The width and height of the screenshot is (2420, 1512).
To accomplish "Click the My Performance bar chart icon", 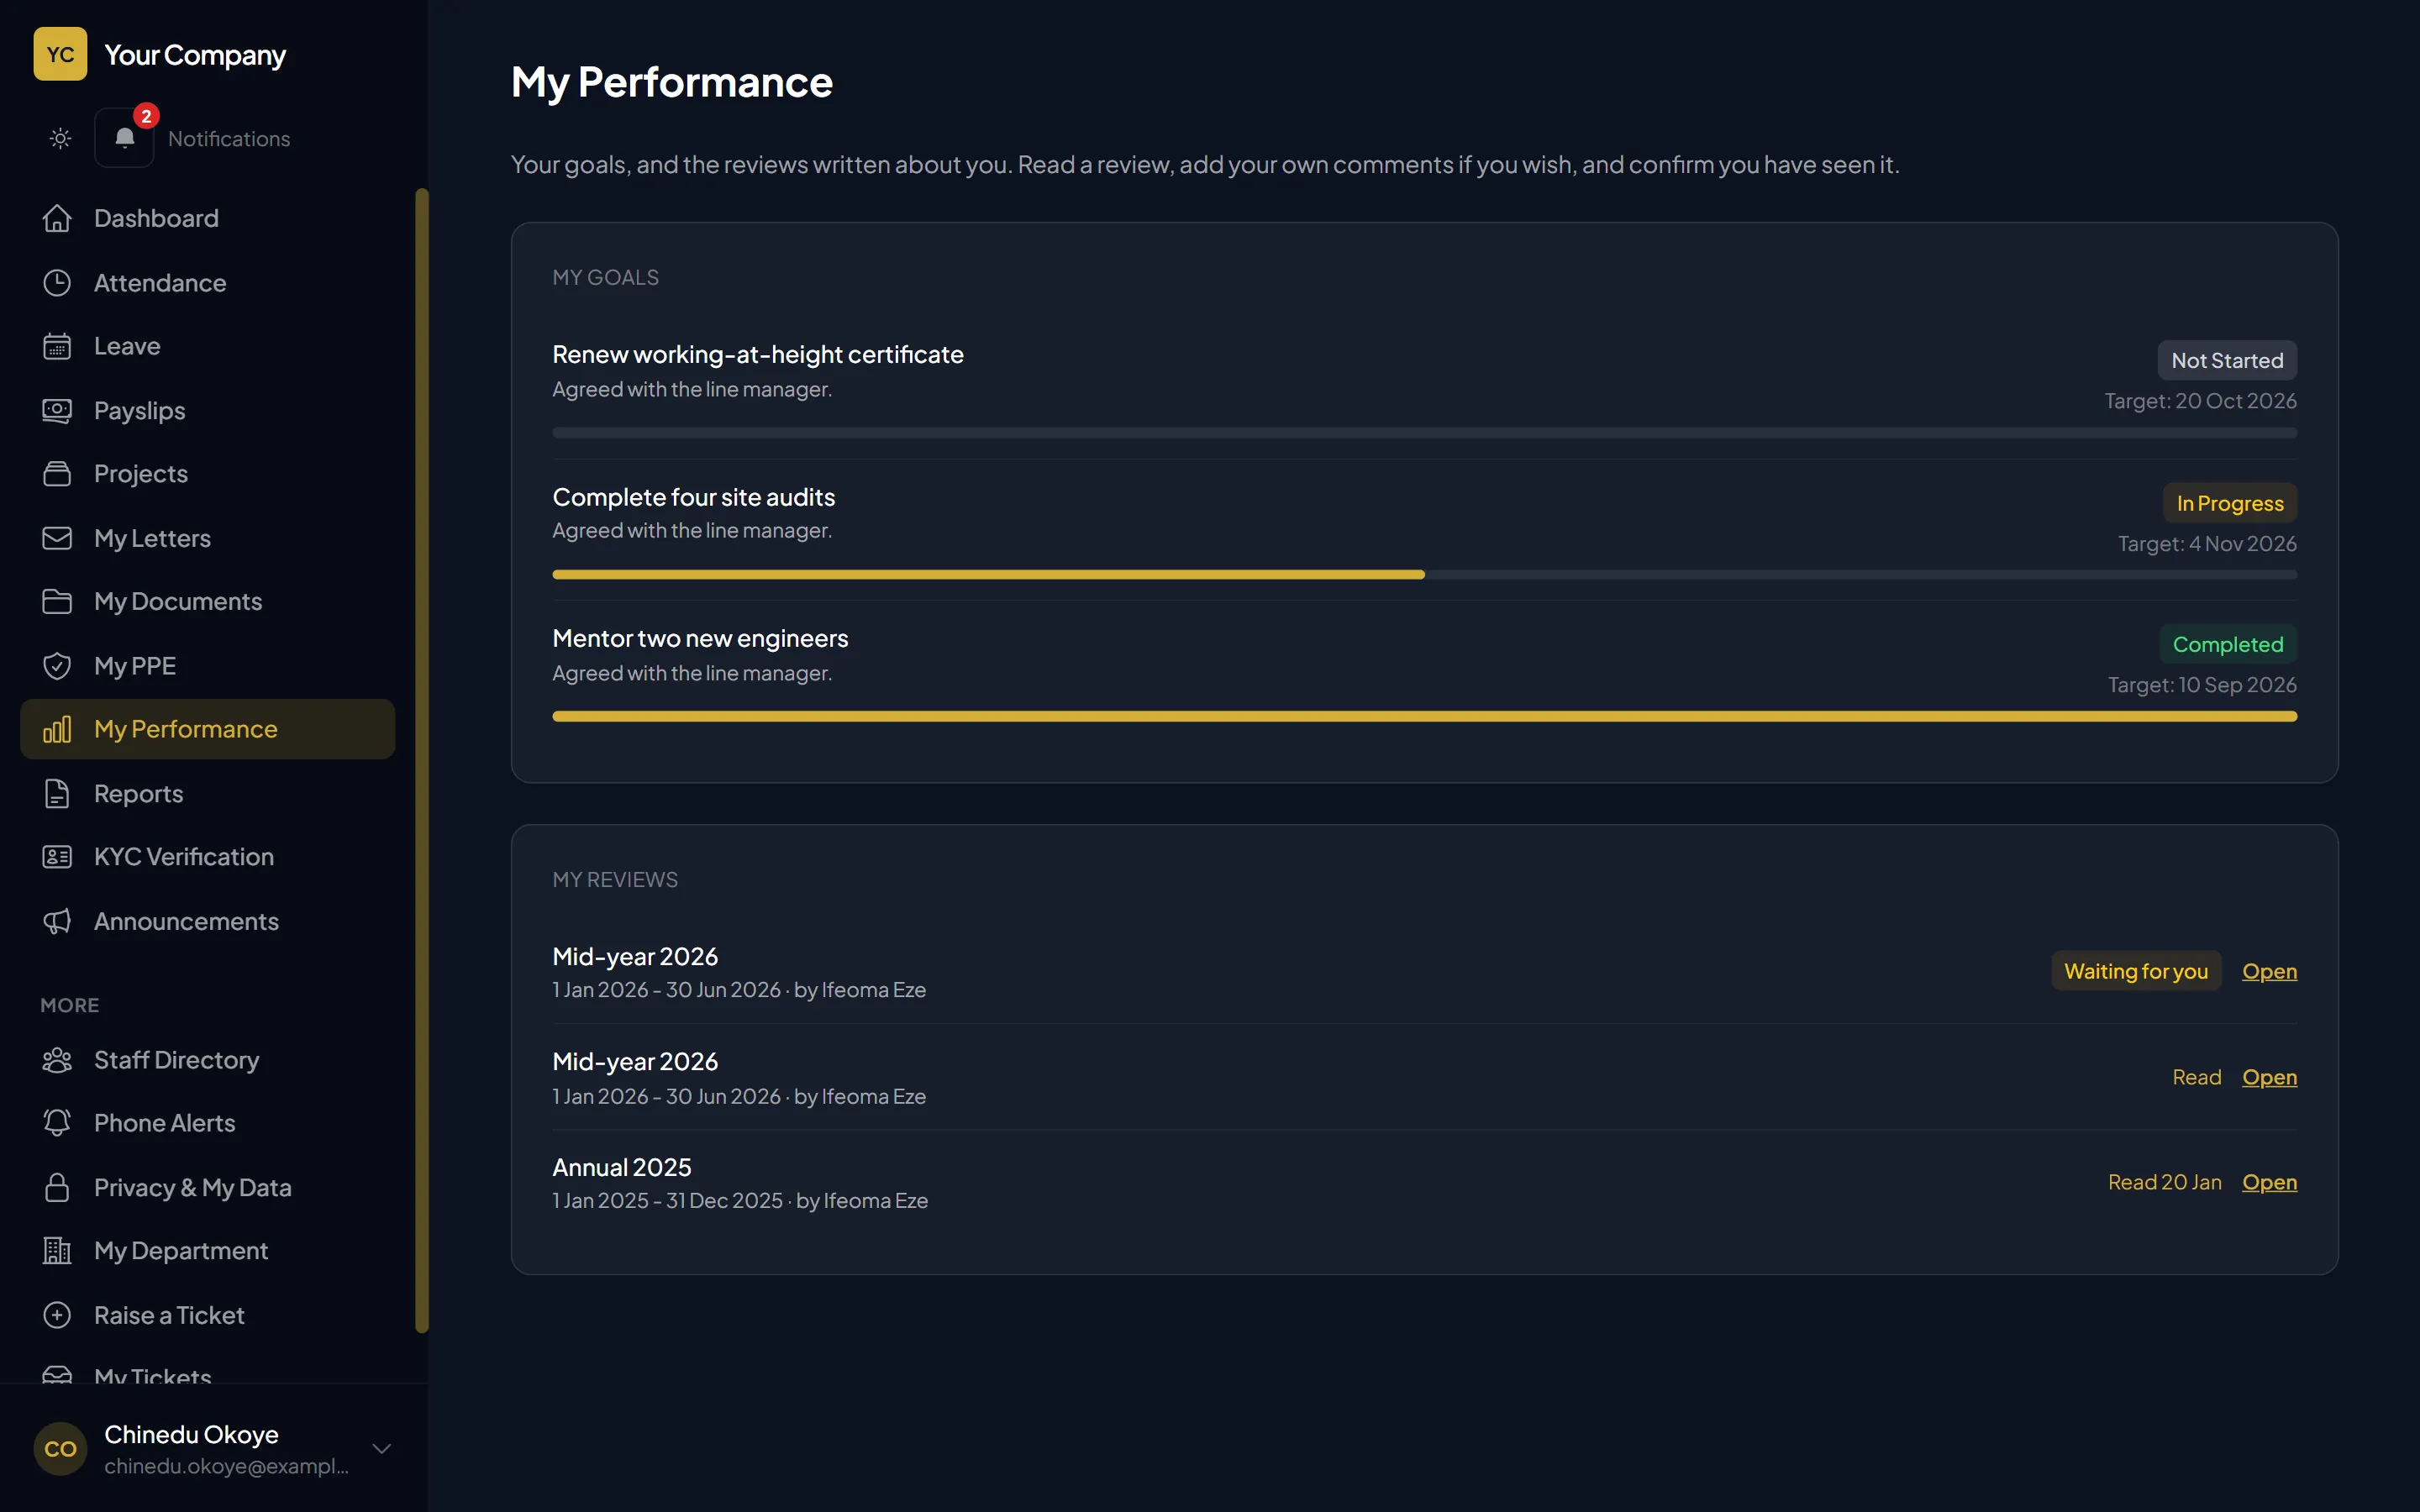I will coord(57,729).
